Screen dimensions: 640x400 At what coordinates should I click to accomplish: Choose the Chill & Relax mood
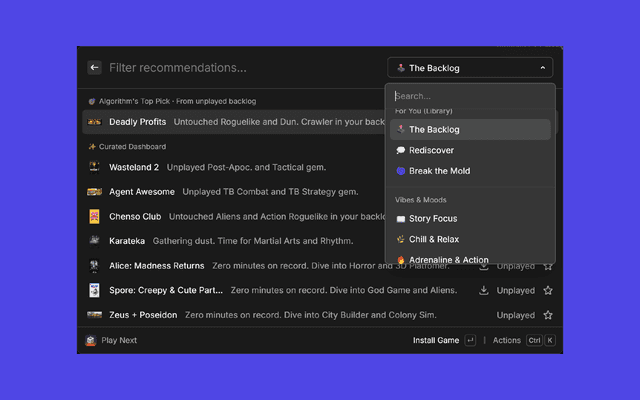(470, 239)
